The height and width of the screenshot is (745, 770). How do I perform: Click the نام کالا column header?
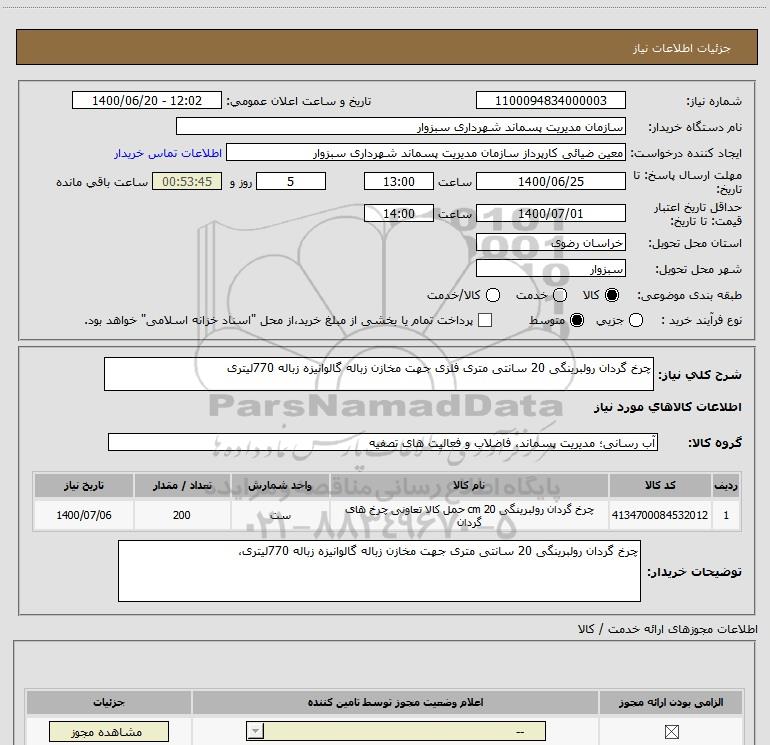[469, 485]
